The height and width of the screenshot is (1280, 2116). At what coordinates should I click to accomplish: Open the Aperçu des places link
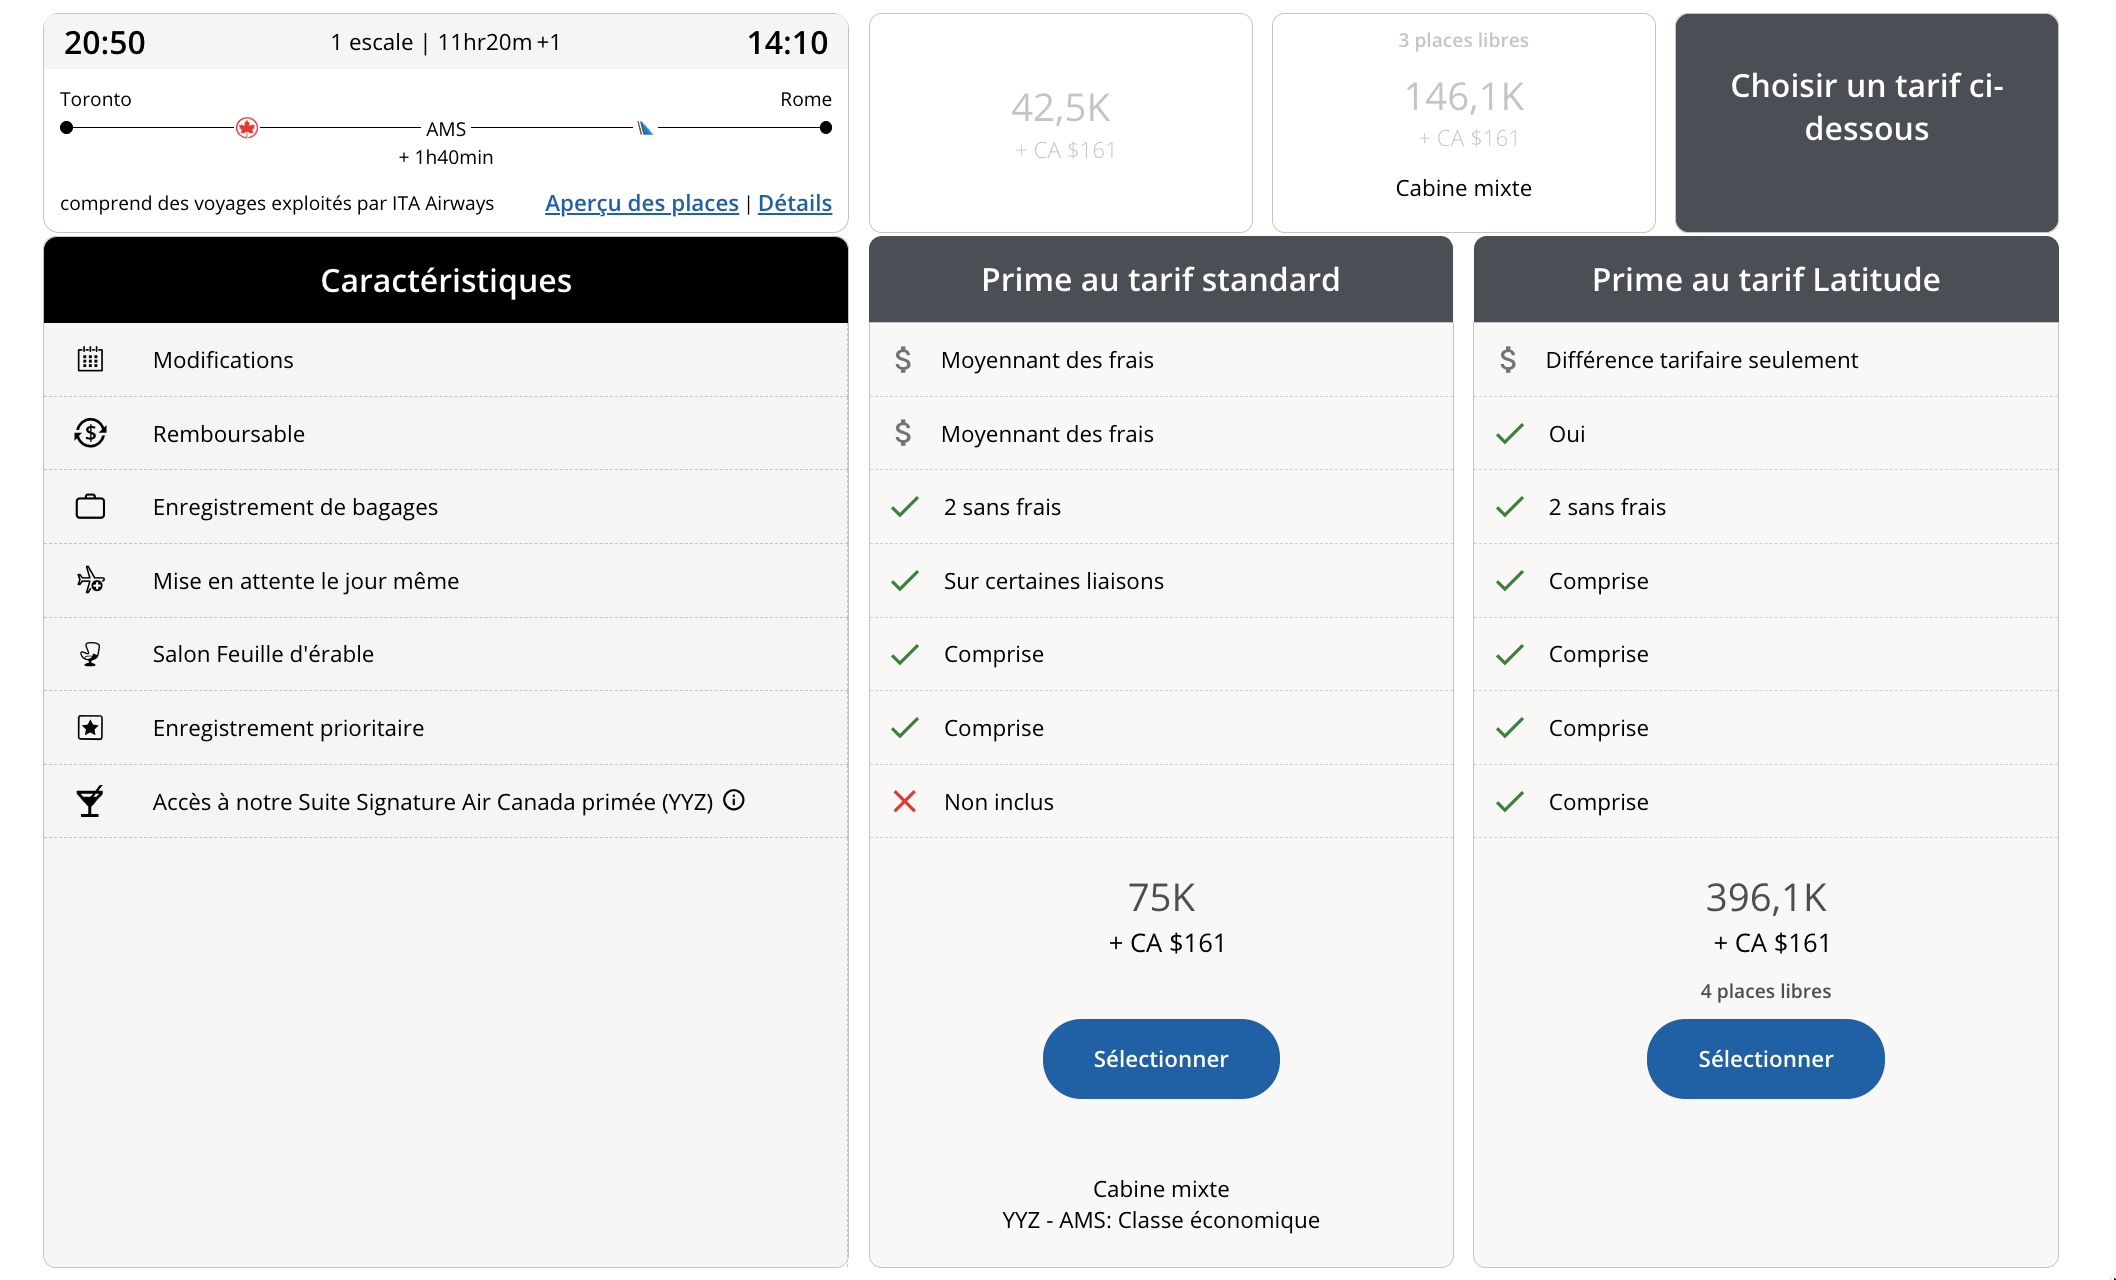tap(642, 203)
